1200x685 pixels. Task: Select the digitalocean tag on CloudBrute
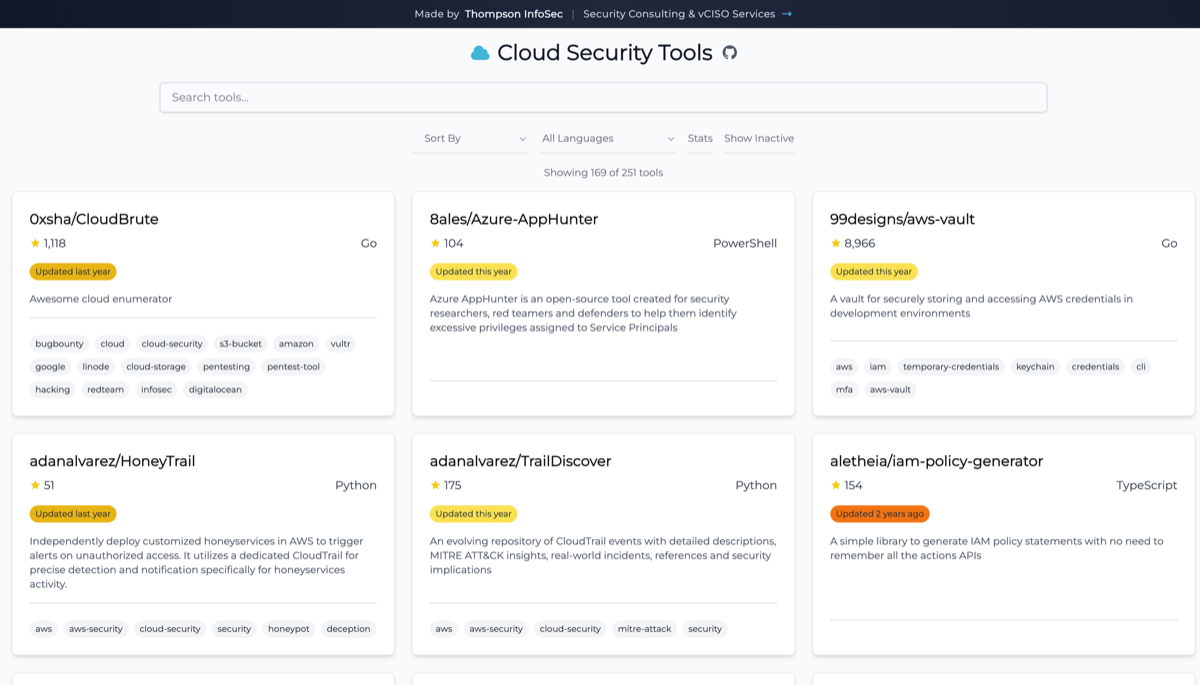click(215, 390)
